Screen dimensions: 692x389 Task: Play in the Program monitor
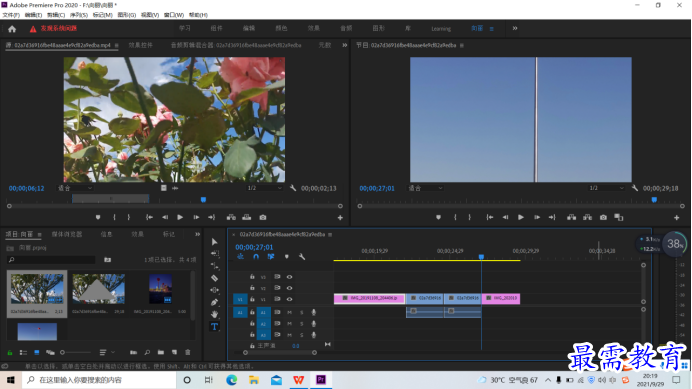click(521, 217)
